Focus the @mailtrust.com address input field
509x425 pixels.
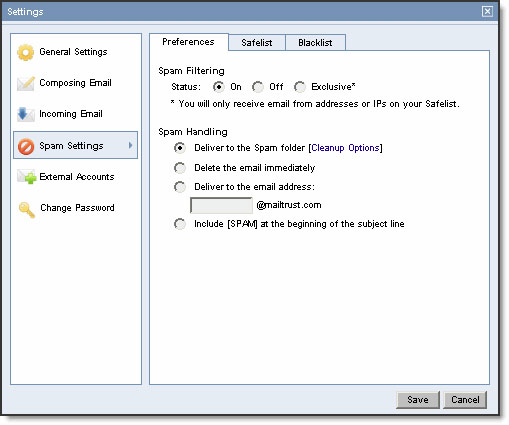(221, 205)
